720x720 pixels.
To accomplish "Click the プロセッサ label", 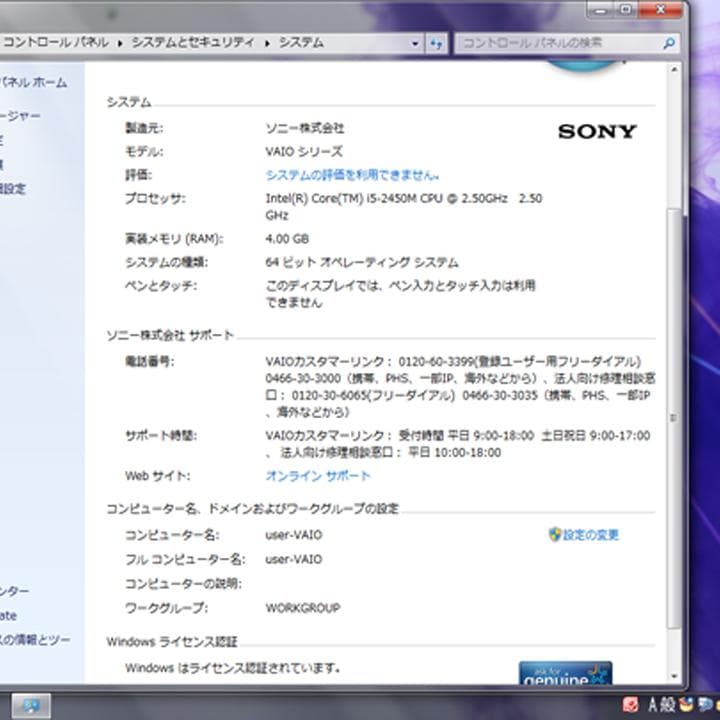I will 155,199.
